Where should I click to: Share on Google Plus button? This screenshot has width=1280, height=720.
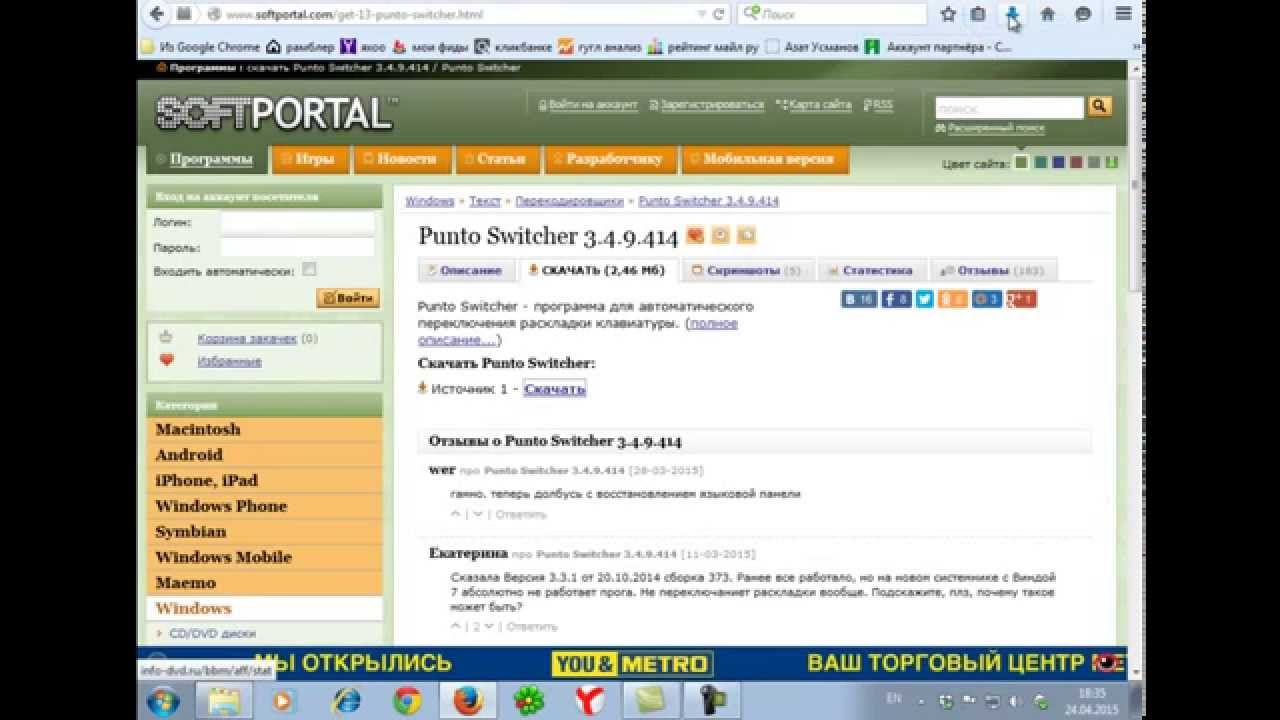point(1021,298)
